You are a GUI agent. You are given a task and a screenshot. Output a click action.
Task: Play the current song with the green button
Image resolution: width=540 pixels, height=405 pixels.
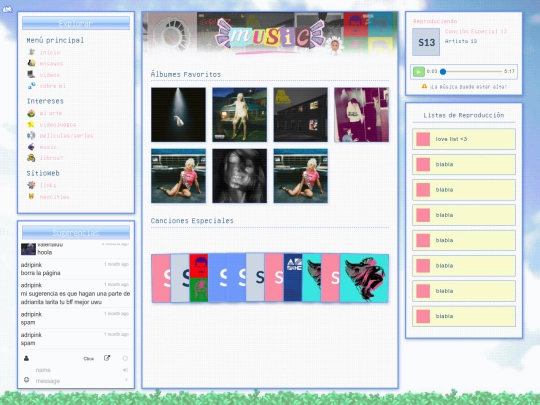pos(419,72)
